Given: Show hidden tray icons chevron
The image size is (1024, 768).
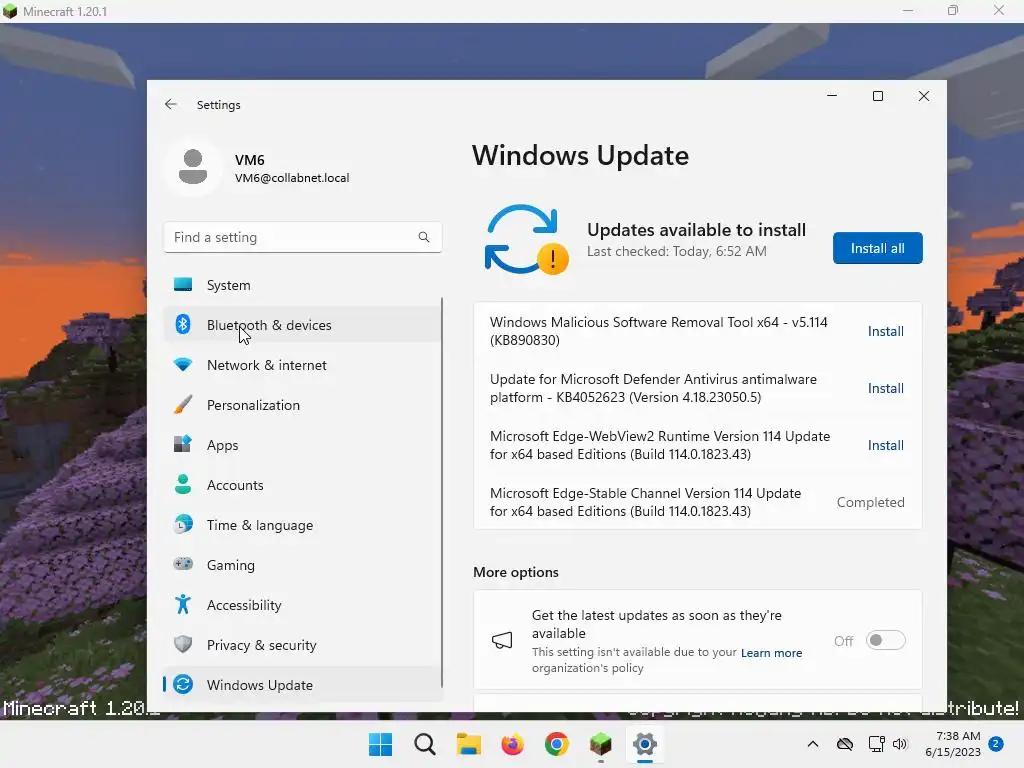Looking at the screenshot, I should (x=812, y=744).
